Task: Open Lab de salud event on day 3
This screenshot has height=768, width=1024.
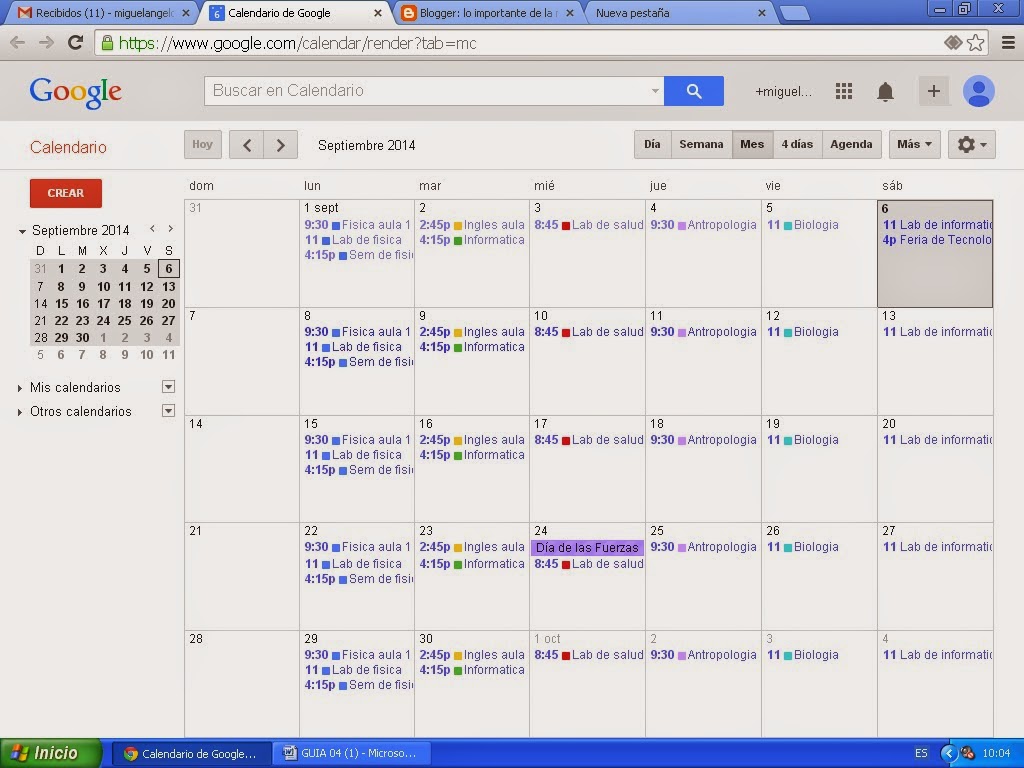Action: [588, 225]
